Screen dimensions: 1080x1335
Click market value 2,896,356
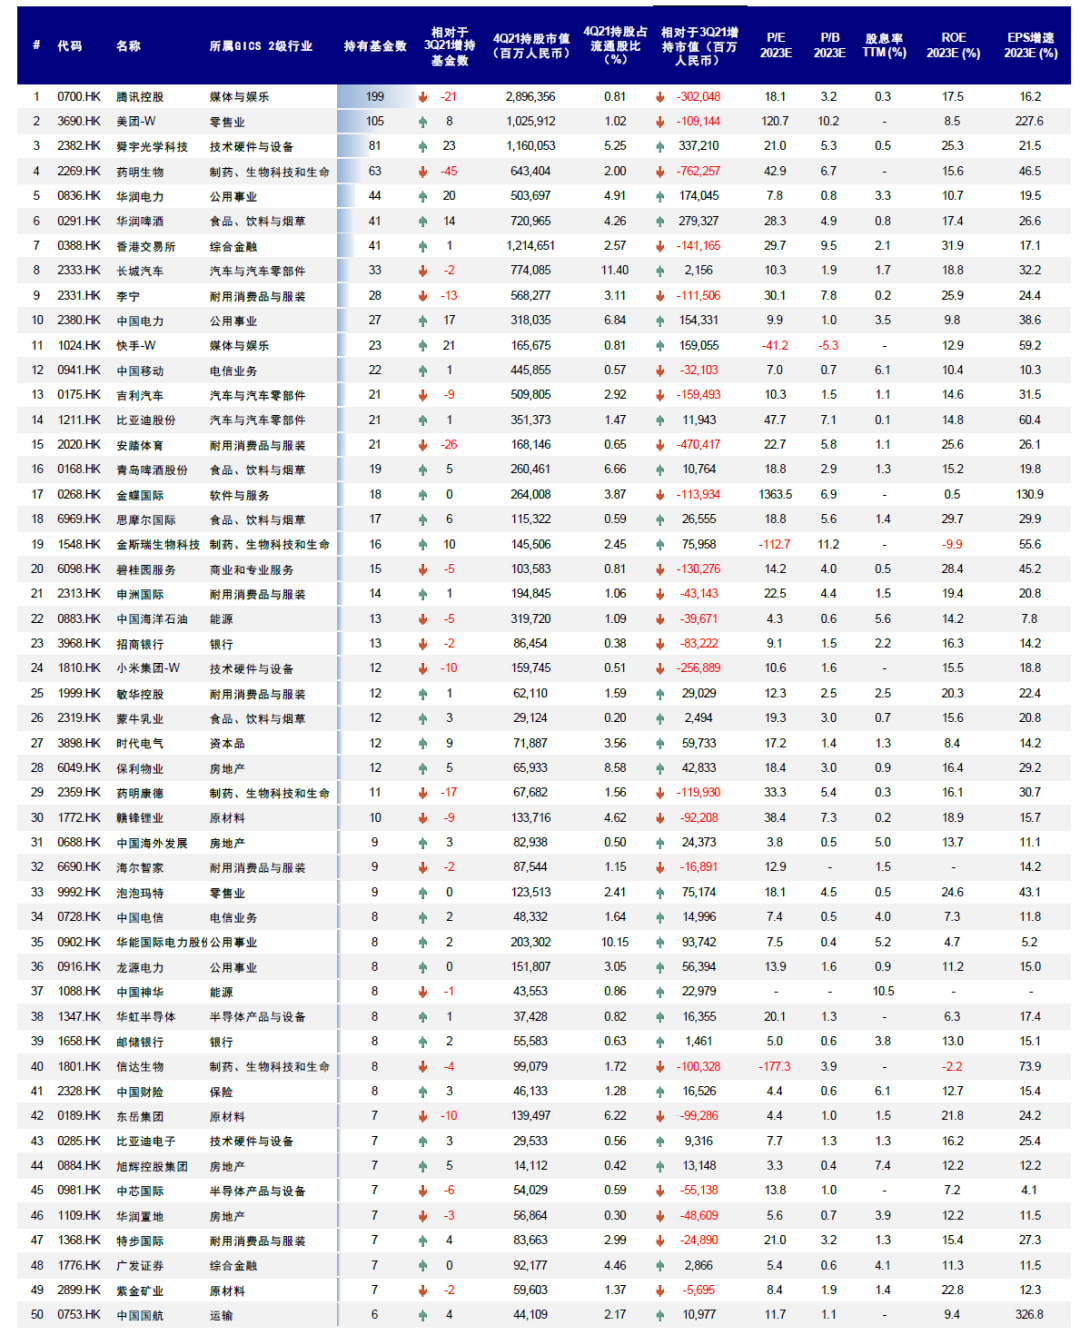(531, 97)
